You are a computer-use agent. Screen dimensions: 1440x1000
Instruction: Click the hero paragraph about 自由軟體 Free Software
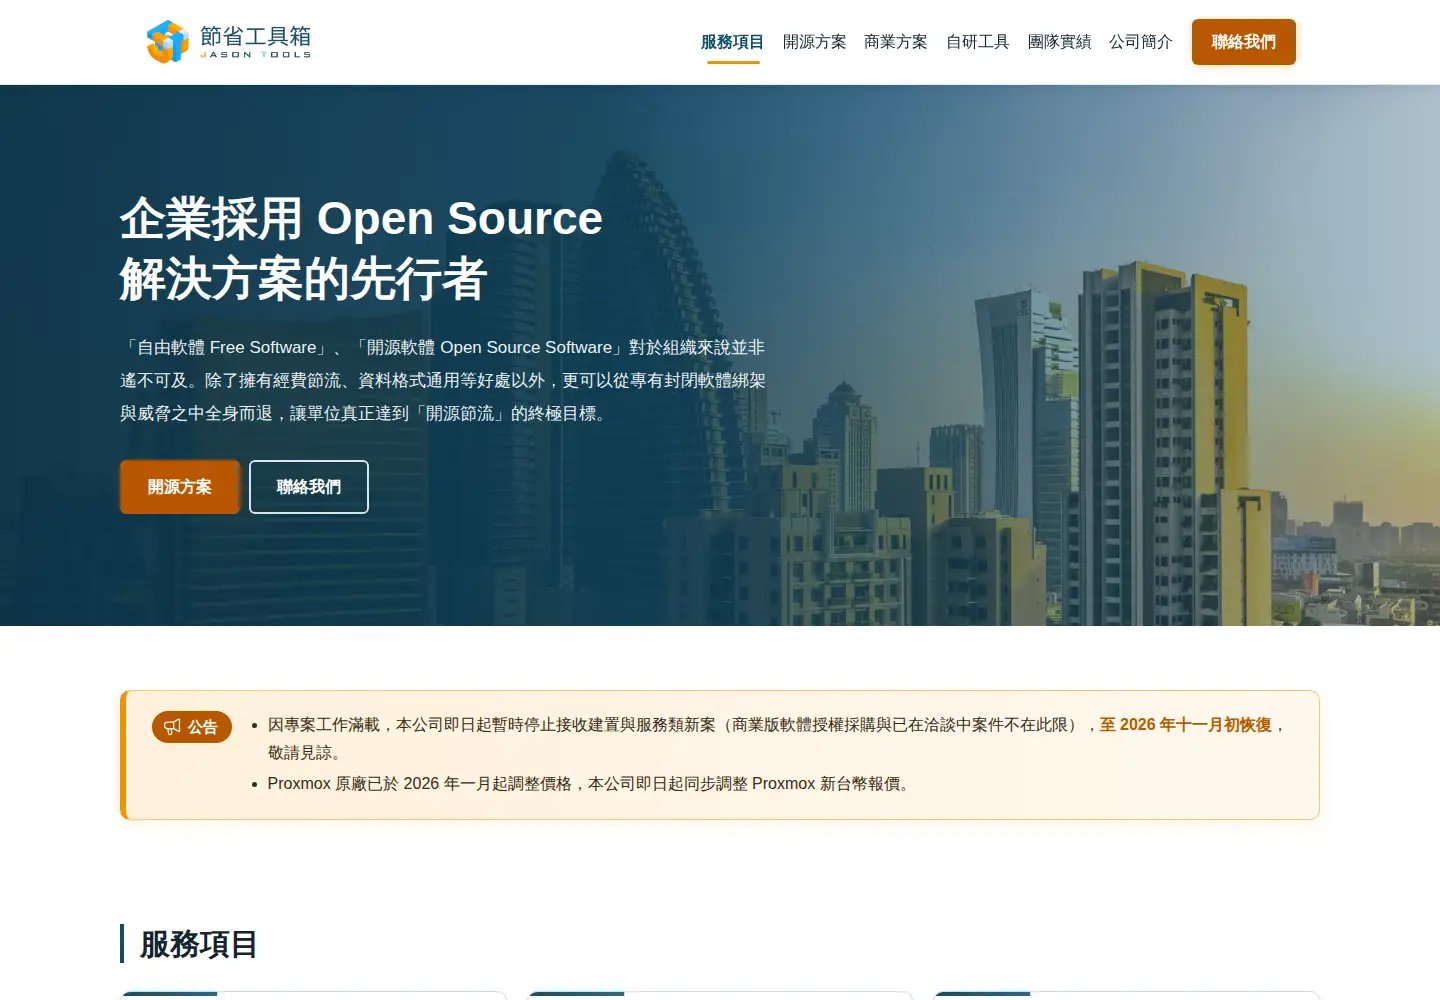[443, 380]
